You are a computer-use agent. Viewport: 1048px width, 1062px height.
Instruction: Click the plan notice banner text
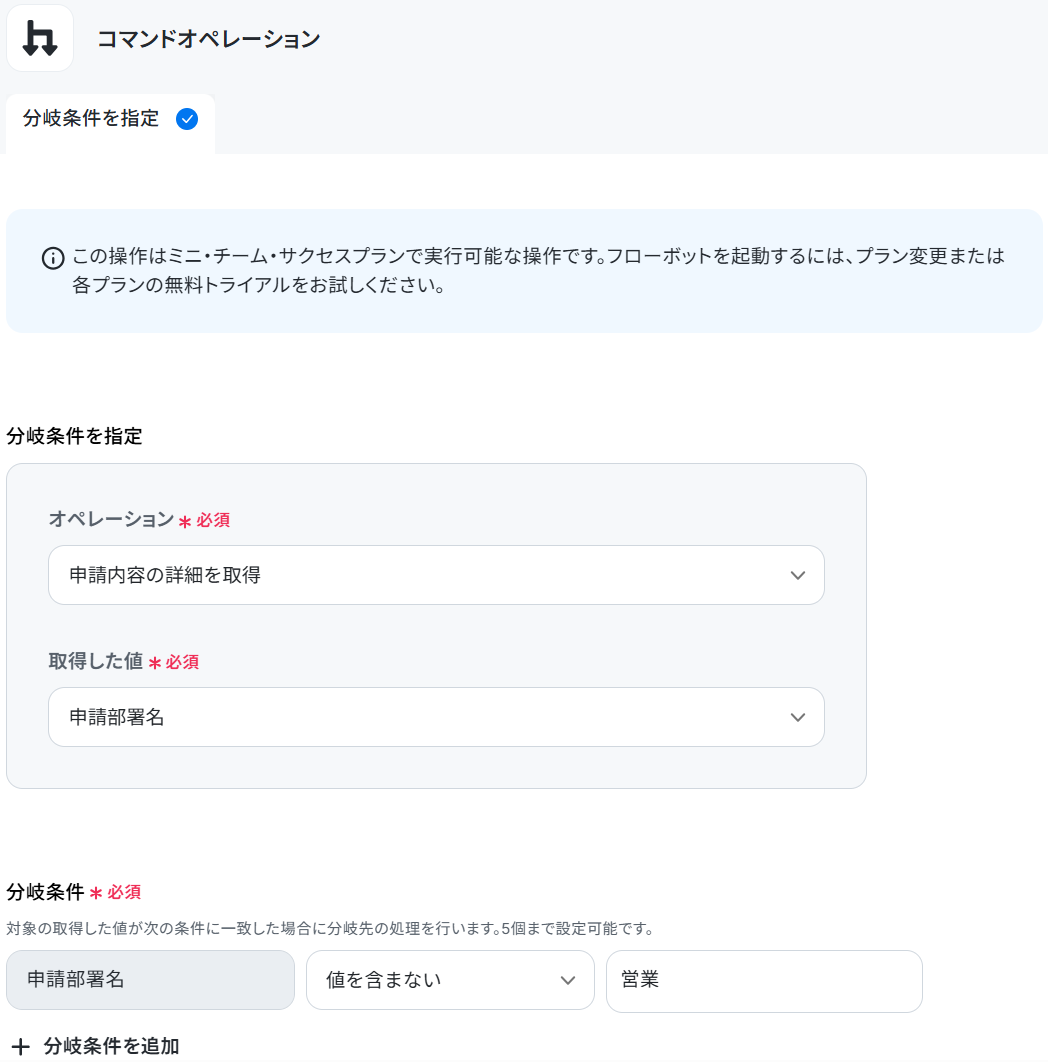[538, 270]
